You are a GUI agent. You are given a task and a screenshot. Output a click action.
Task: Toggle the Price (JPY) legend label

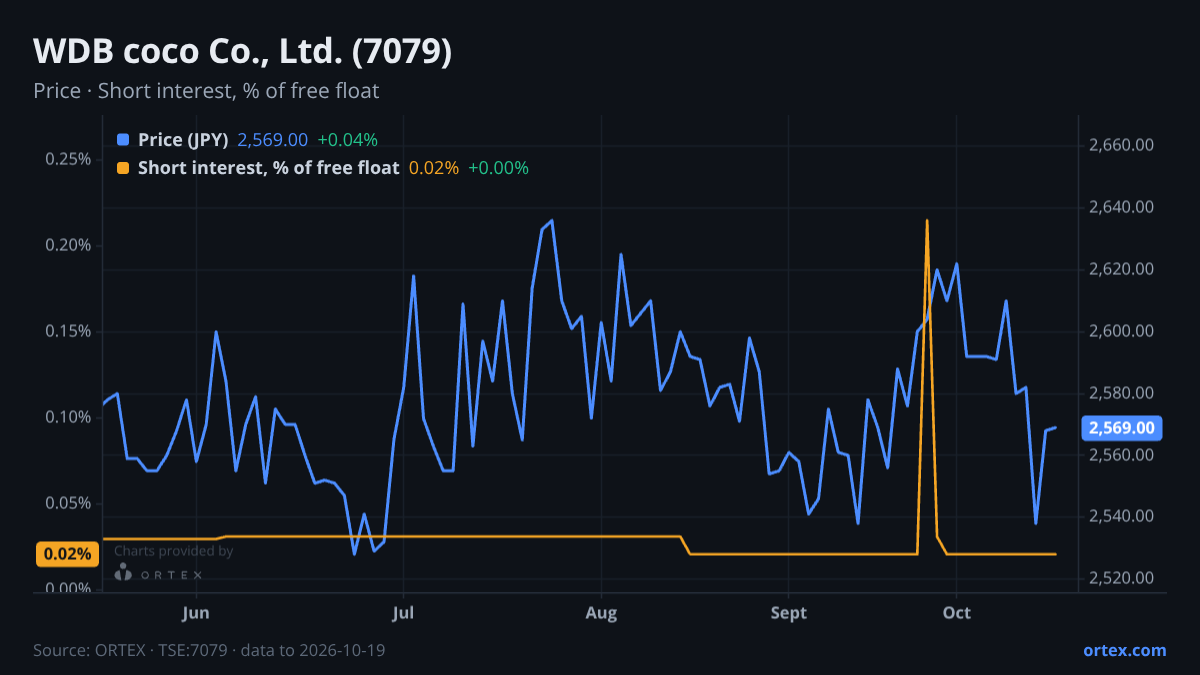coord(183,140)
